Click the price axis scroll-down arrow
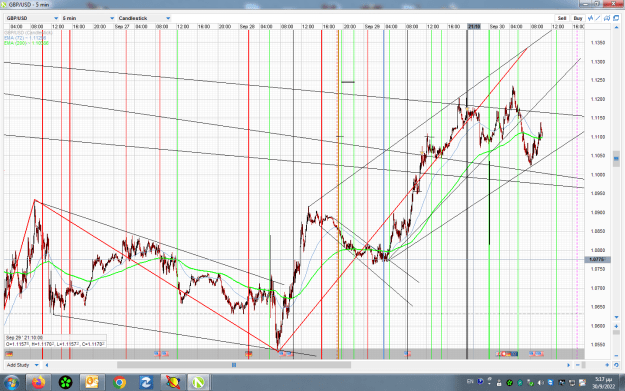625x391 pixels. pos(616,317)
